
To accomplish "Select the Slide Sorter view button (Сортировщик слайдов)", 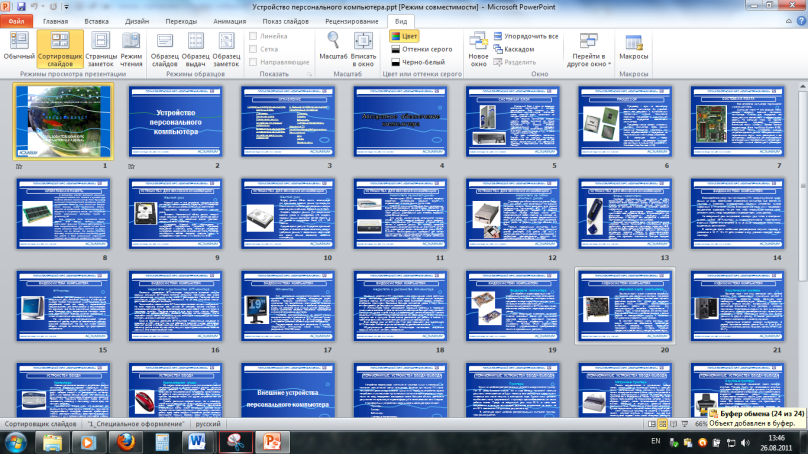I will coord(60,49).
